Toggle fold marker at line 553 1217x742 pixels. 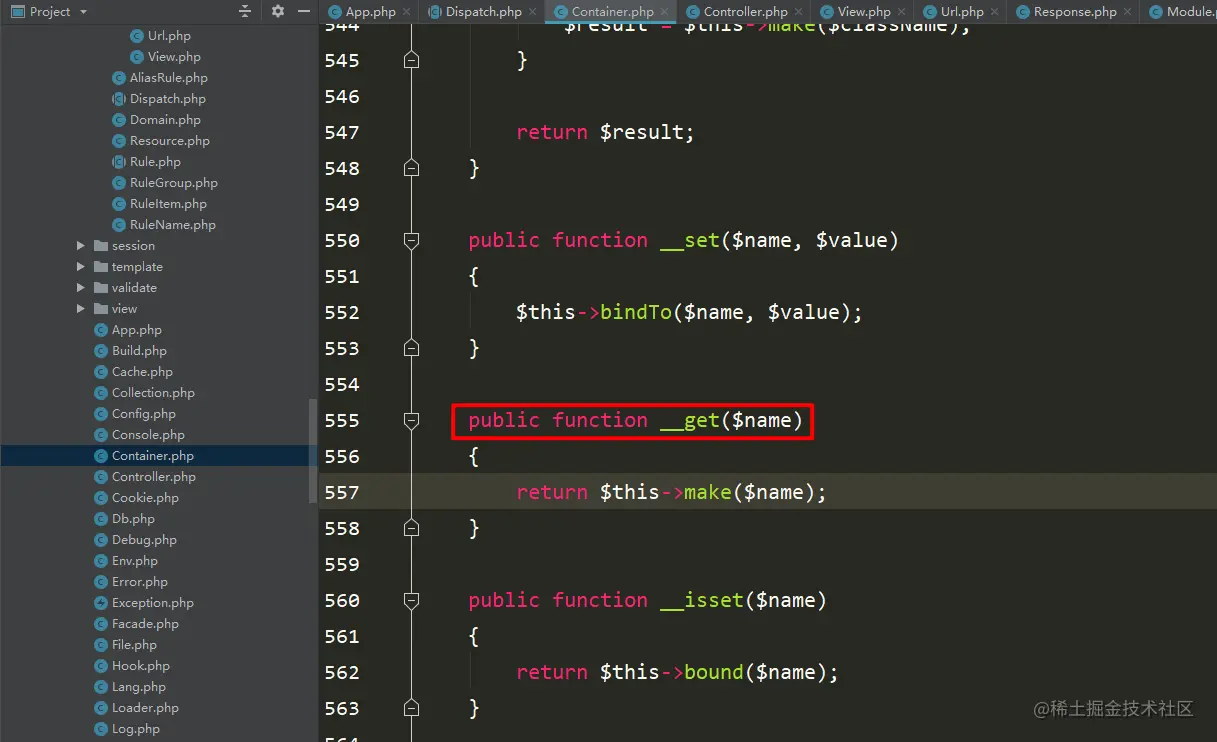click(411, 348)
